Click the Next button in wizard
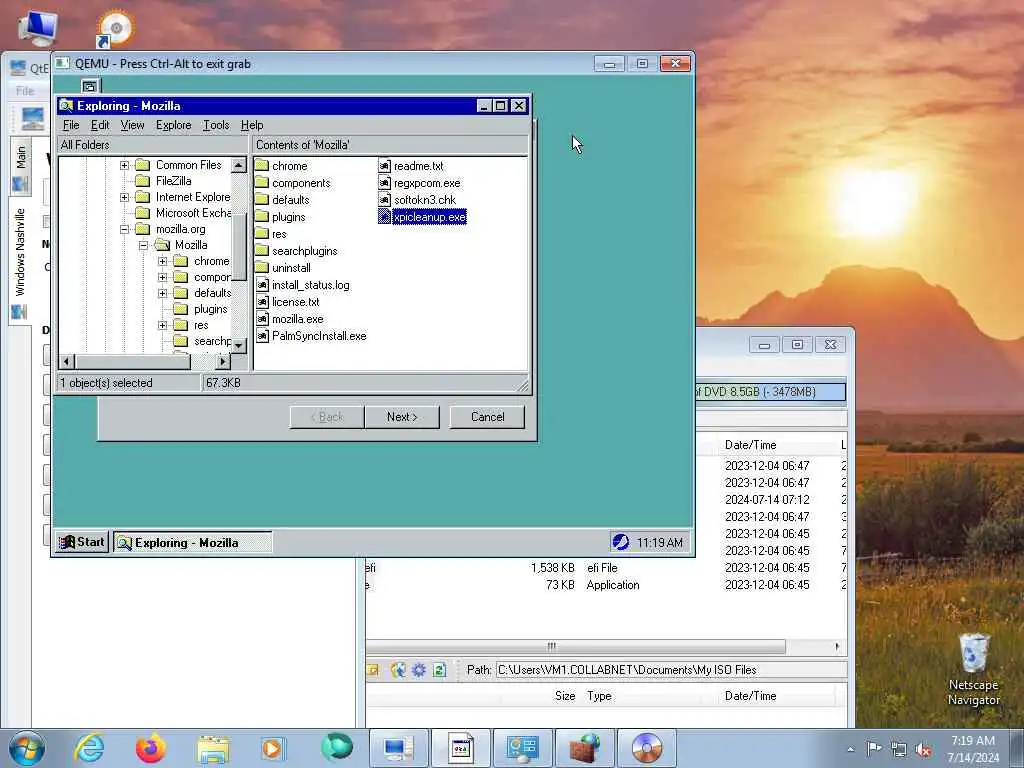1024x768 pixels. click(x=402, y=417)
